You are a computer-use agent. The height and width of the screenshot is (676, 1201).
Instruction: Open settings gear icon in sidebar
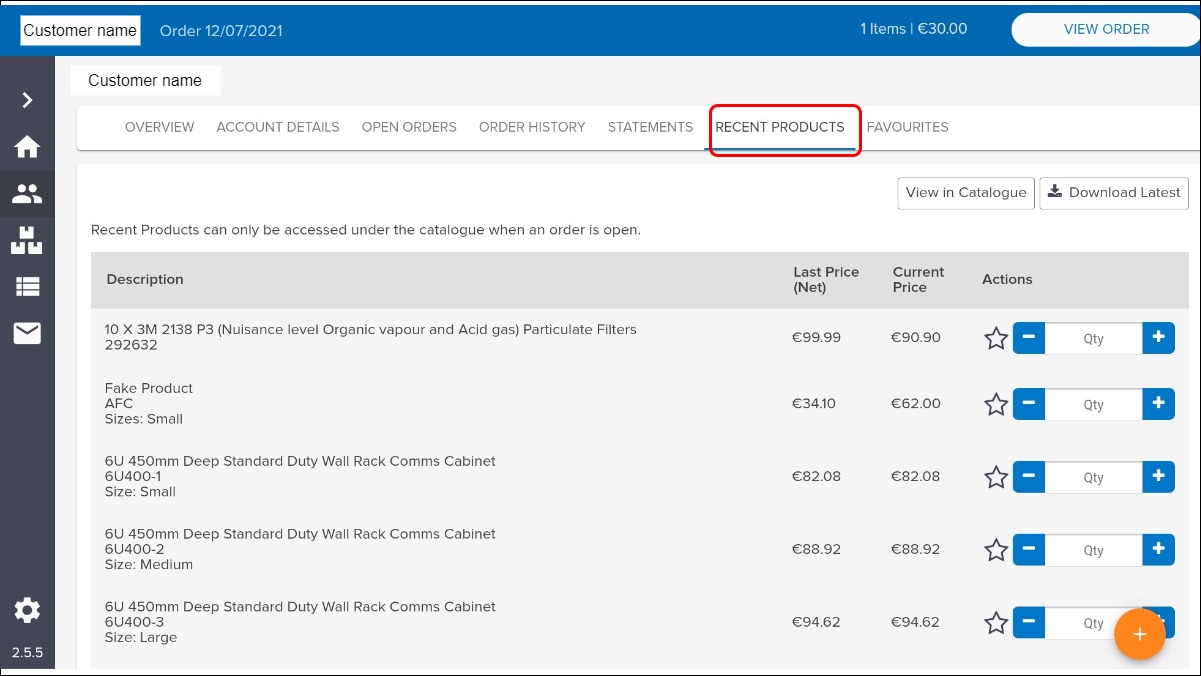pos(27,610)
